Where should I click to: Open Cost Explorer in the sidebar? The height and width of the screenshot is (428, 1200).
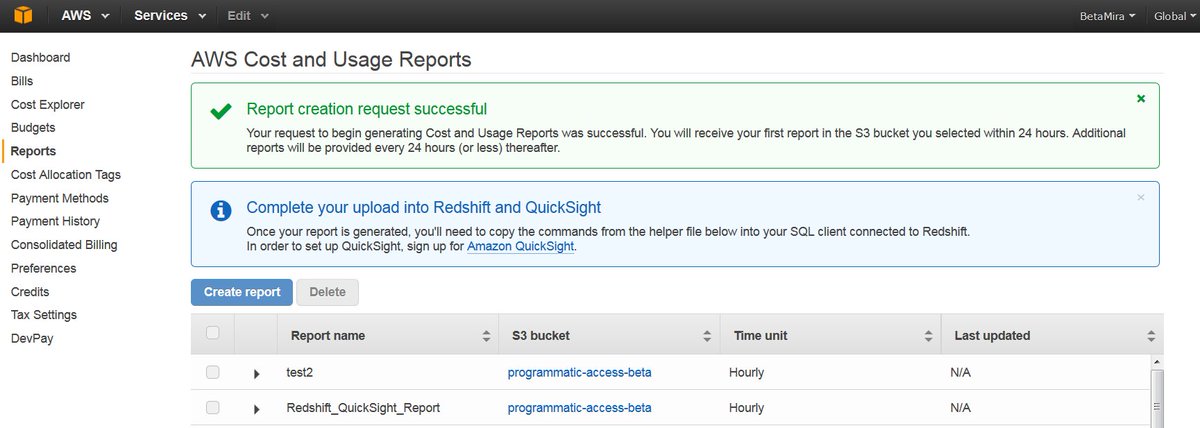[48, 104]
